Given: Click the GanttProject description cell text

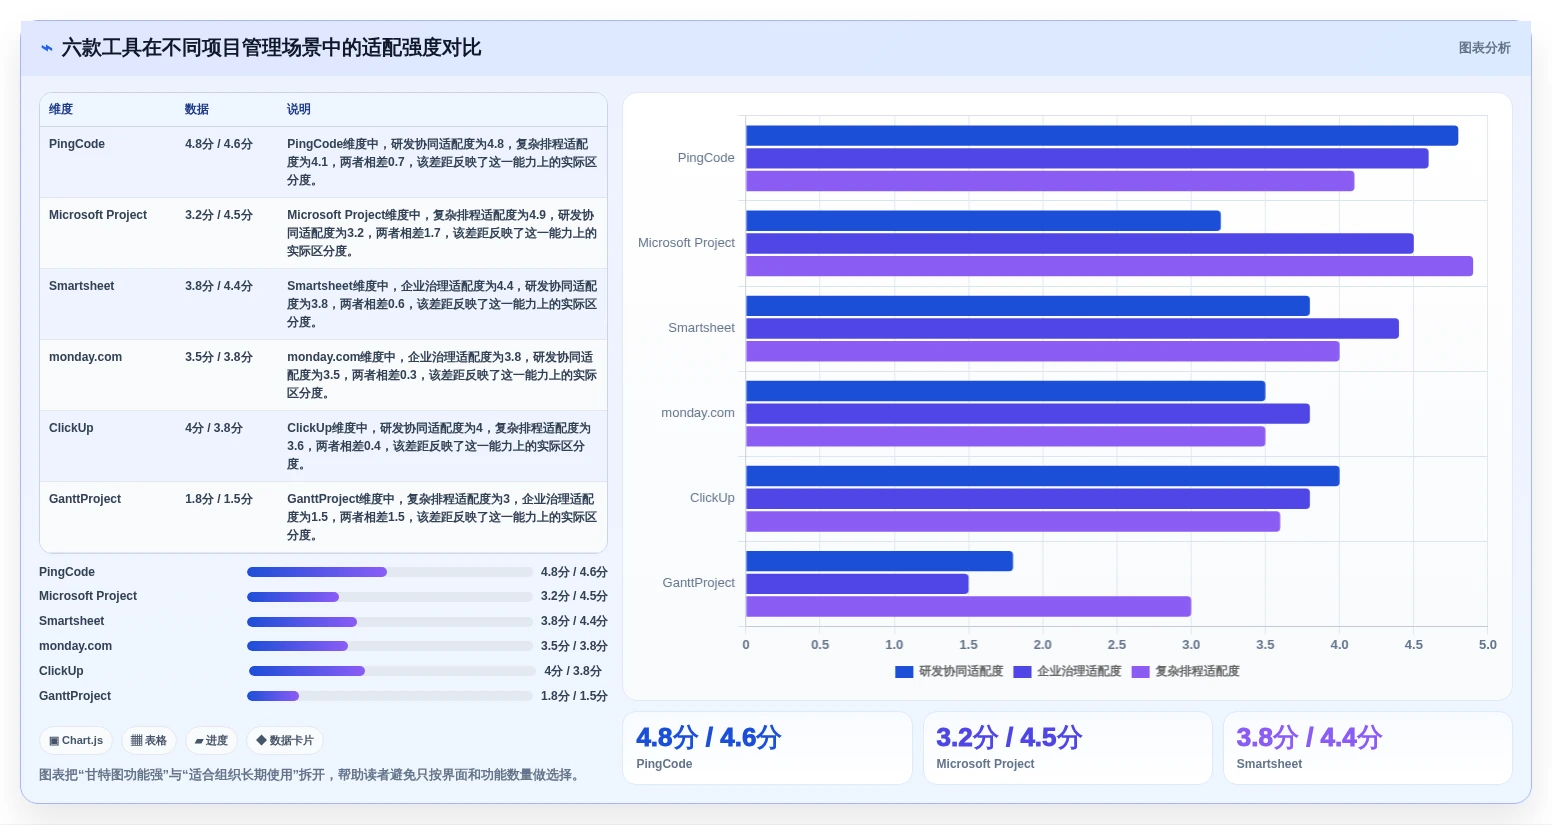Looking at the screenshot, I should tap(442, 517).
